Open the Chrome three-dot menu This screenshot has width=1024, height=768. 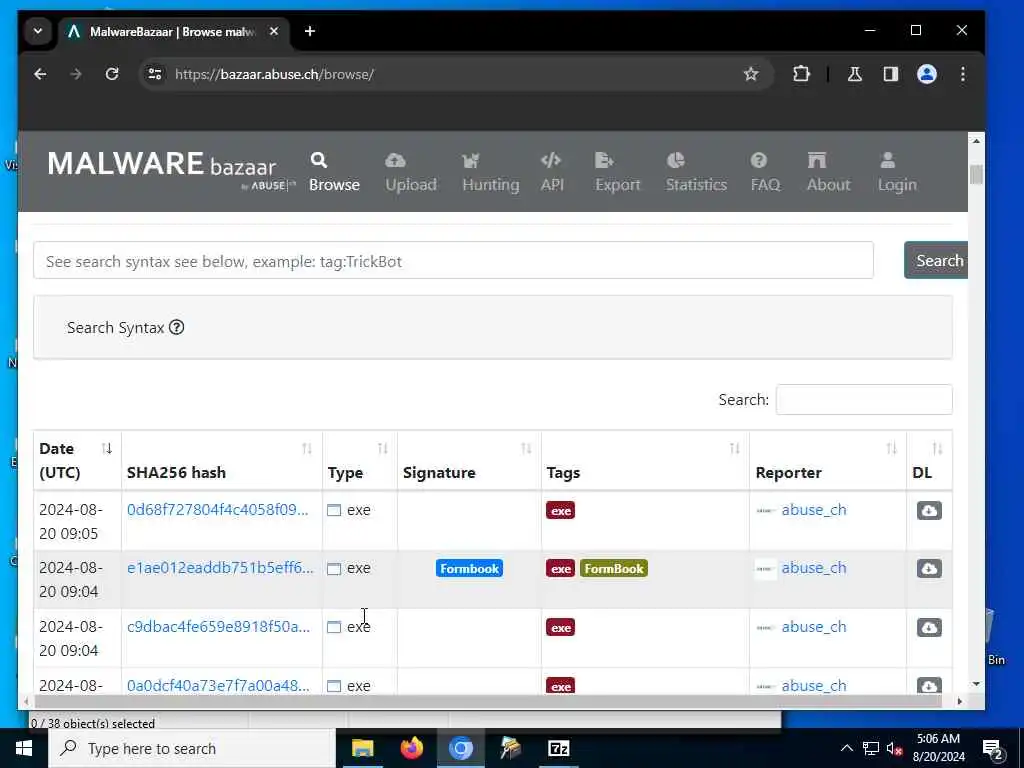click(963, 74)
